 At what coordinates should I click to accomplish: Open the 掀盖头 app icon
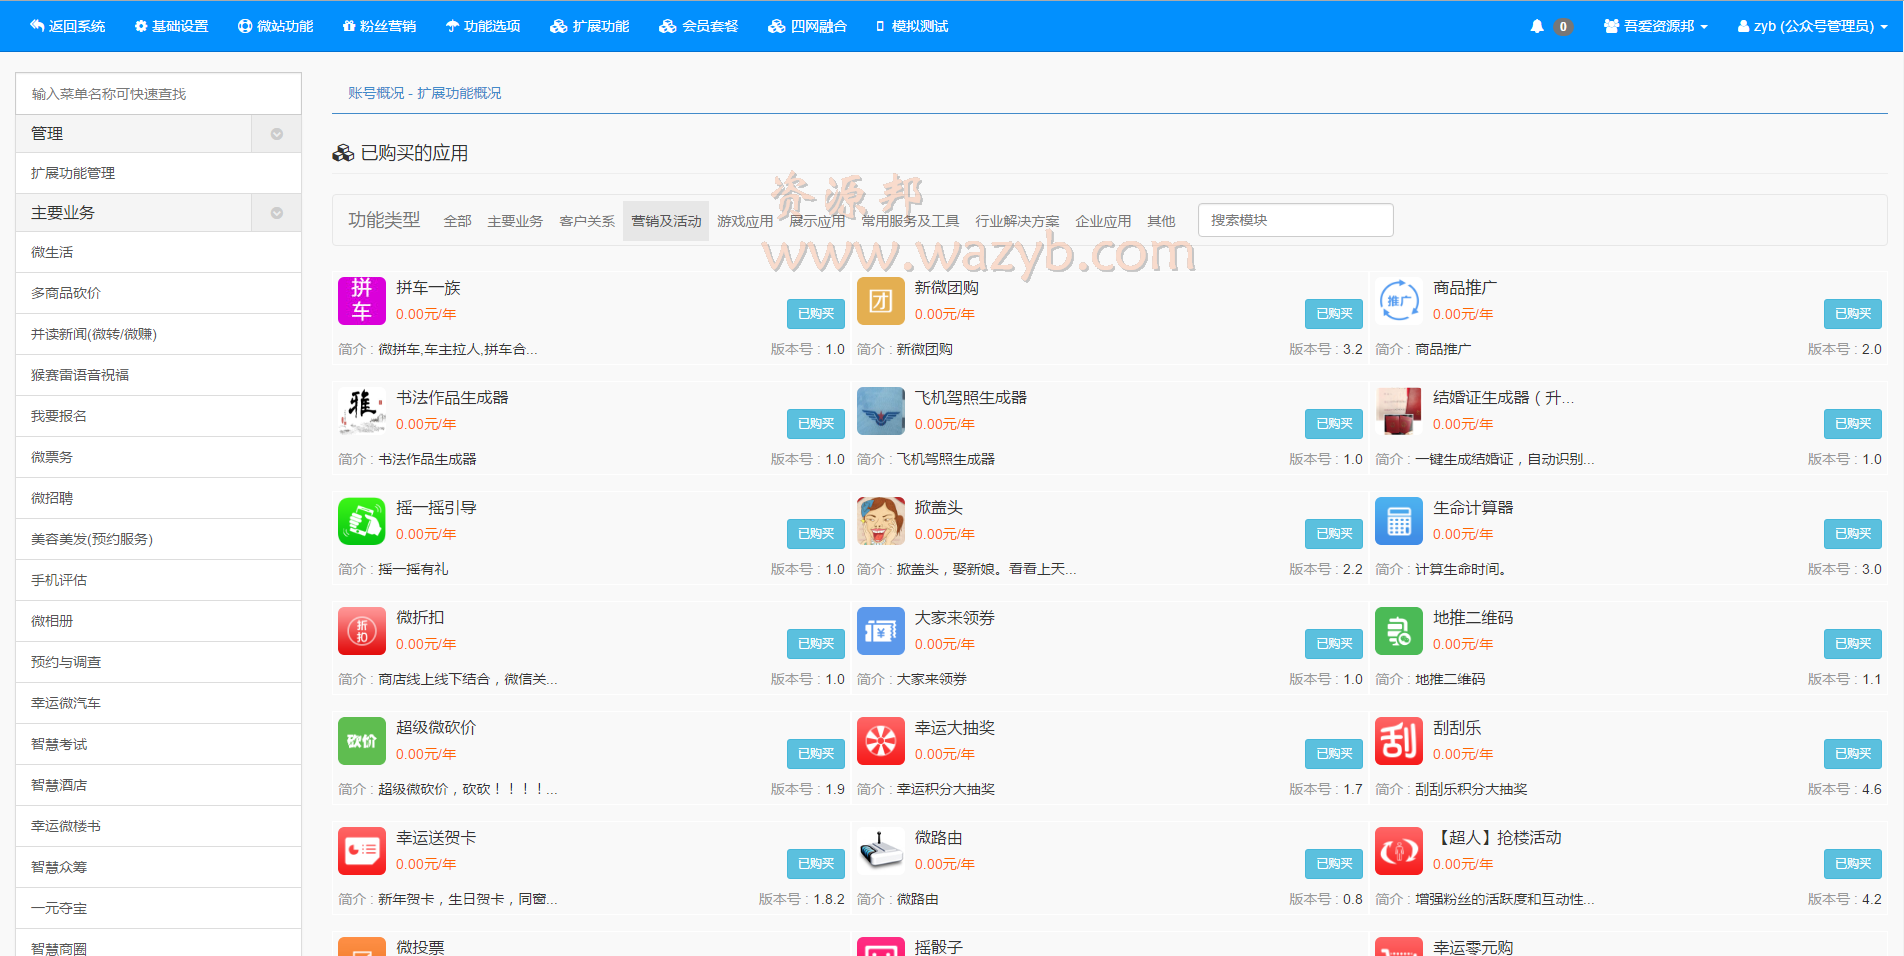881,521
